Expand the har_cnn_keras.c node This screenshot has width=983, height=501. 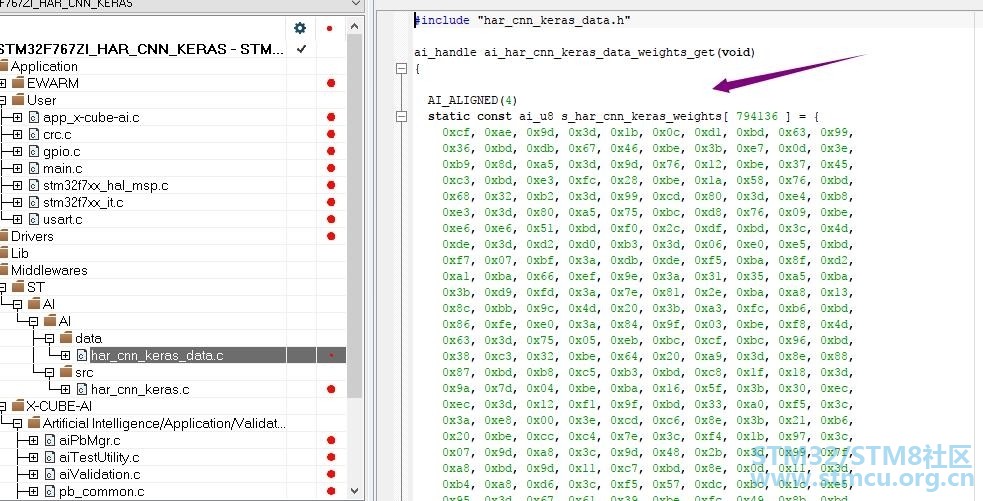coord(65,389)
